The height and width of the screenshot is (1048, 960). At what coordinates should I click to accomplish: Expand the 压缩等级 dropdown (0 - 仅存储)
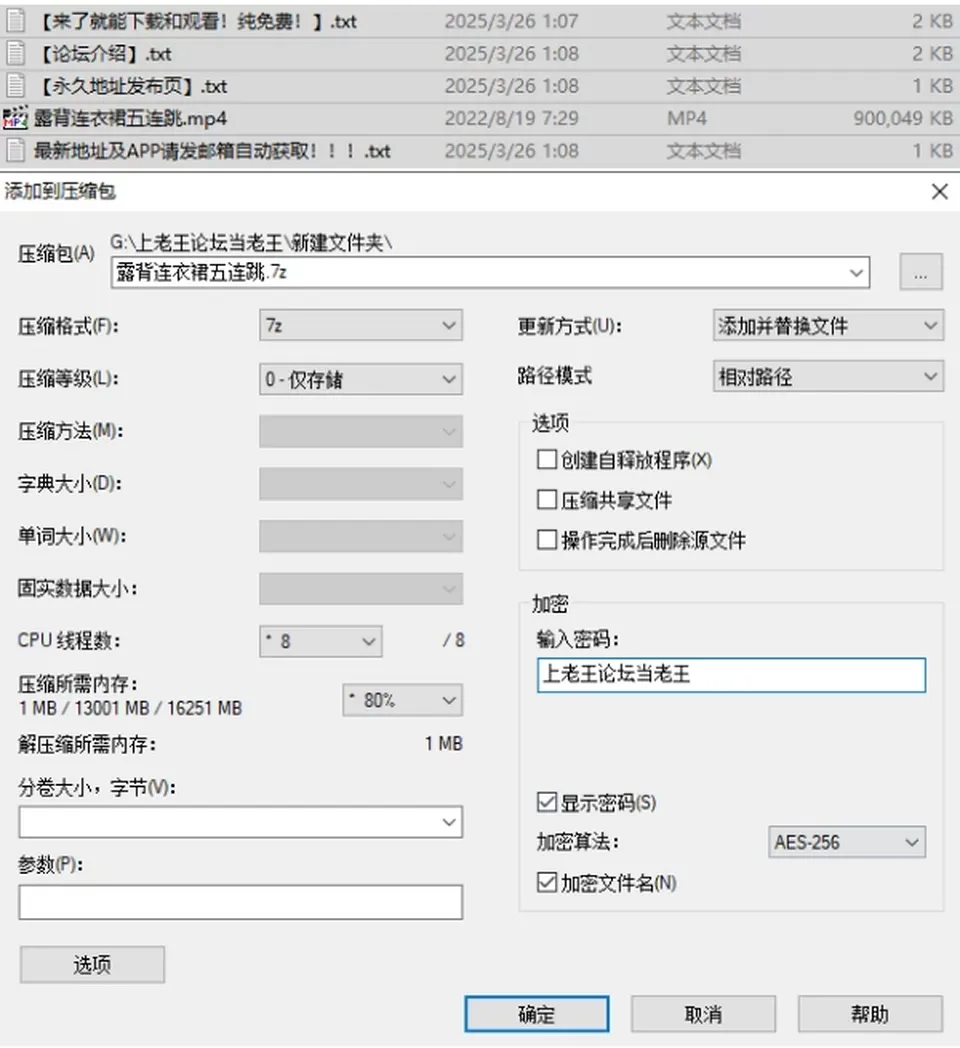(x=361, y=379)
